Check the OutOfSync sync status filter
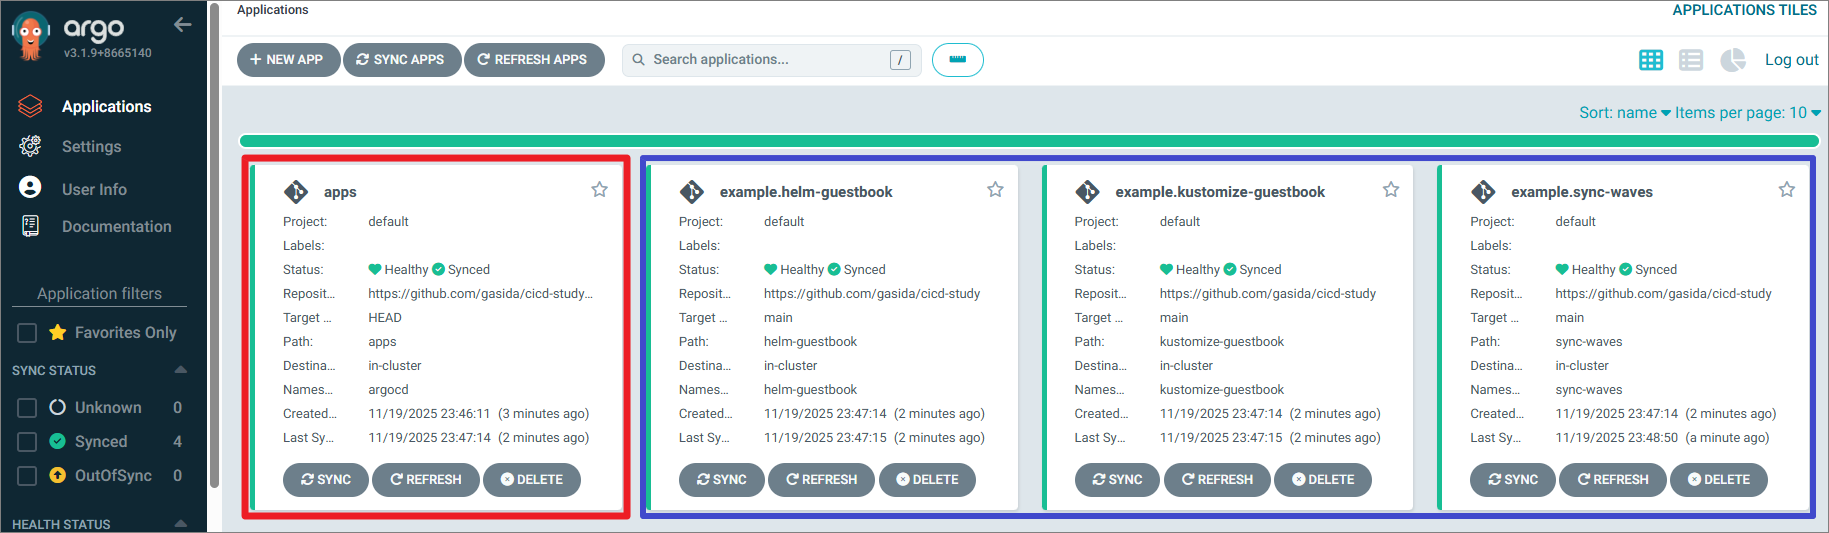 coord(27,476)
